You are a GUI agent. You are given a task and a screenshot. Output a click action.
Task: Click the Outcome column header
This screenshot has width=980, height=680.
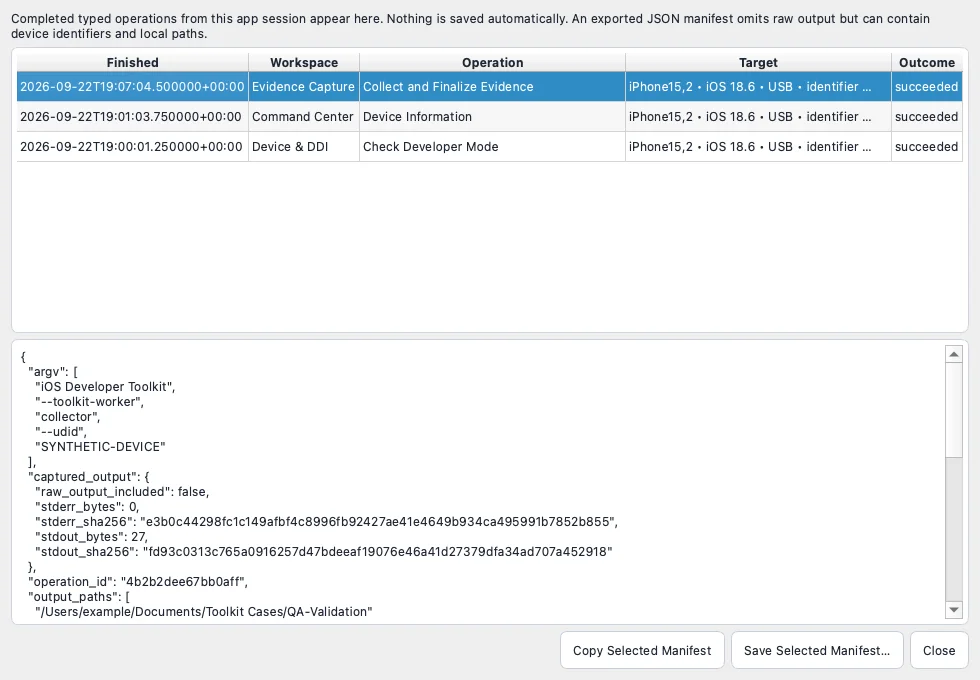(927, 62)
